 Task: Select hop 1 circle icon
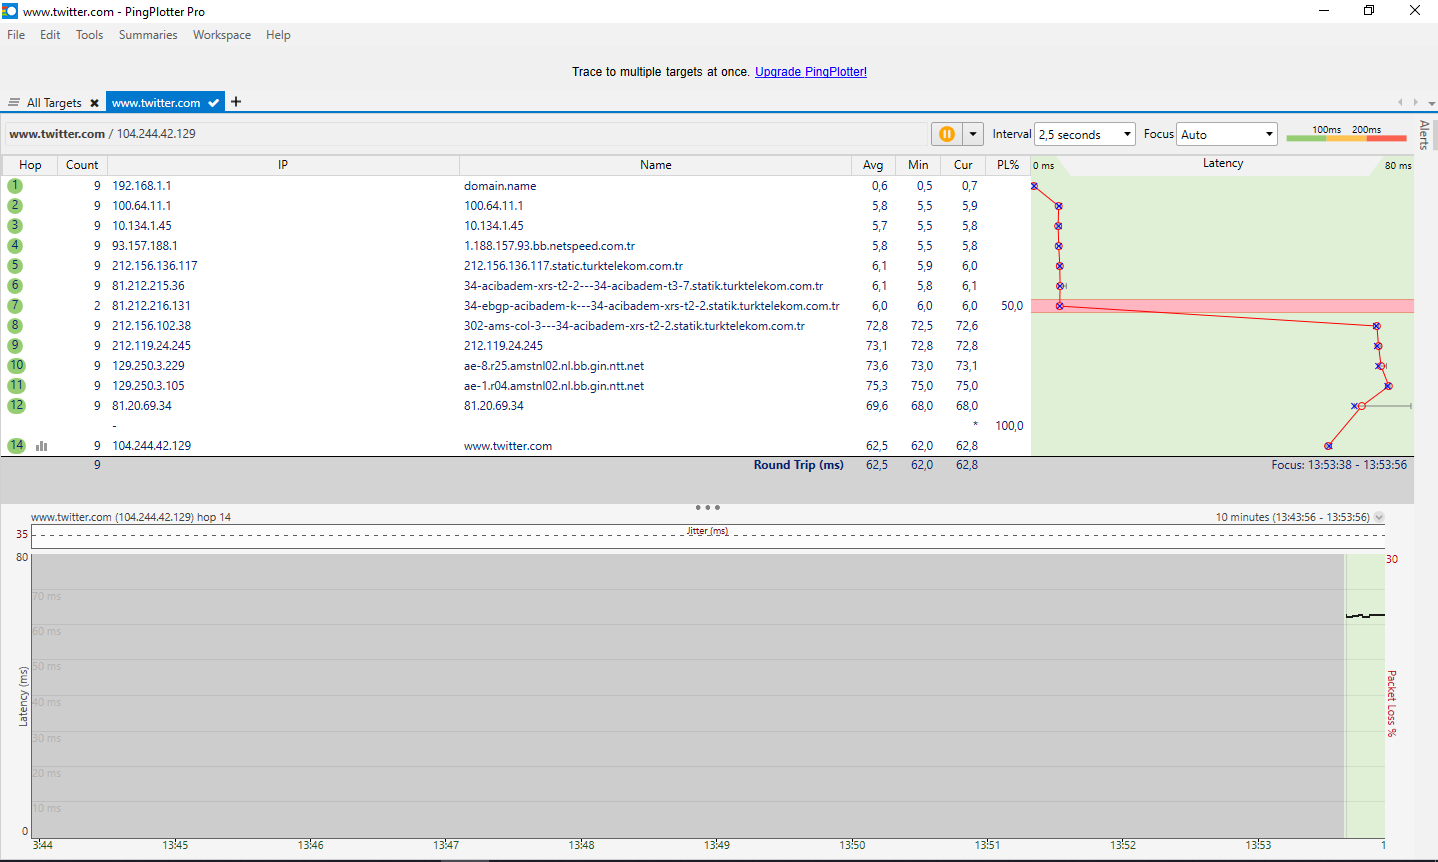point(15,186)
